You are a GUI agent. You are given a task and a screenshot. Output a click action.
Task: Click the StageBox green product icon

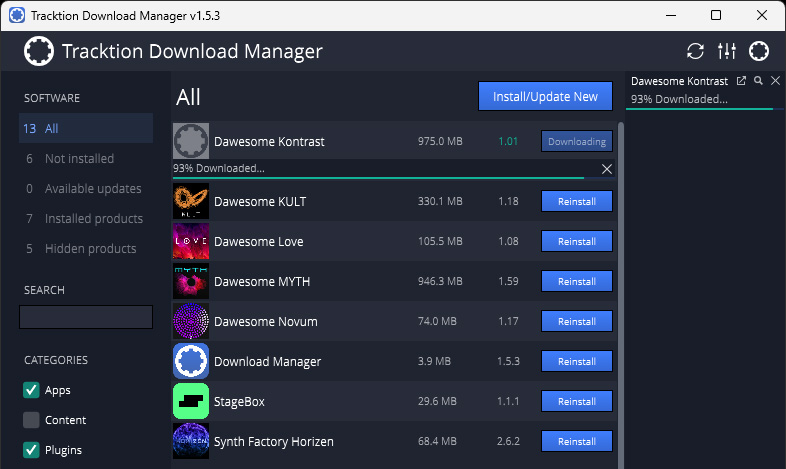coord(191,401)
